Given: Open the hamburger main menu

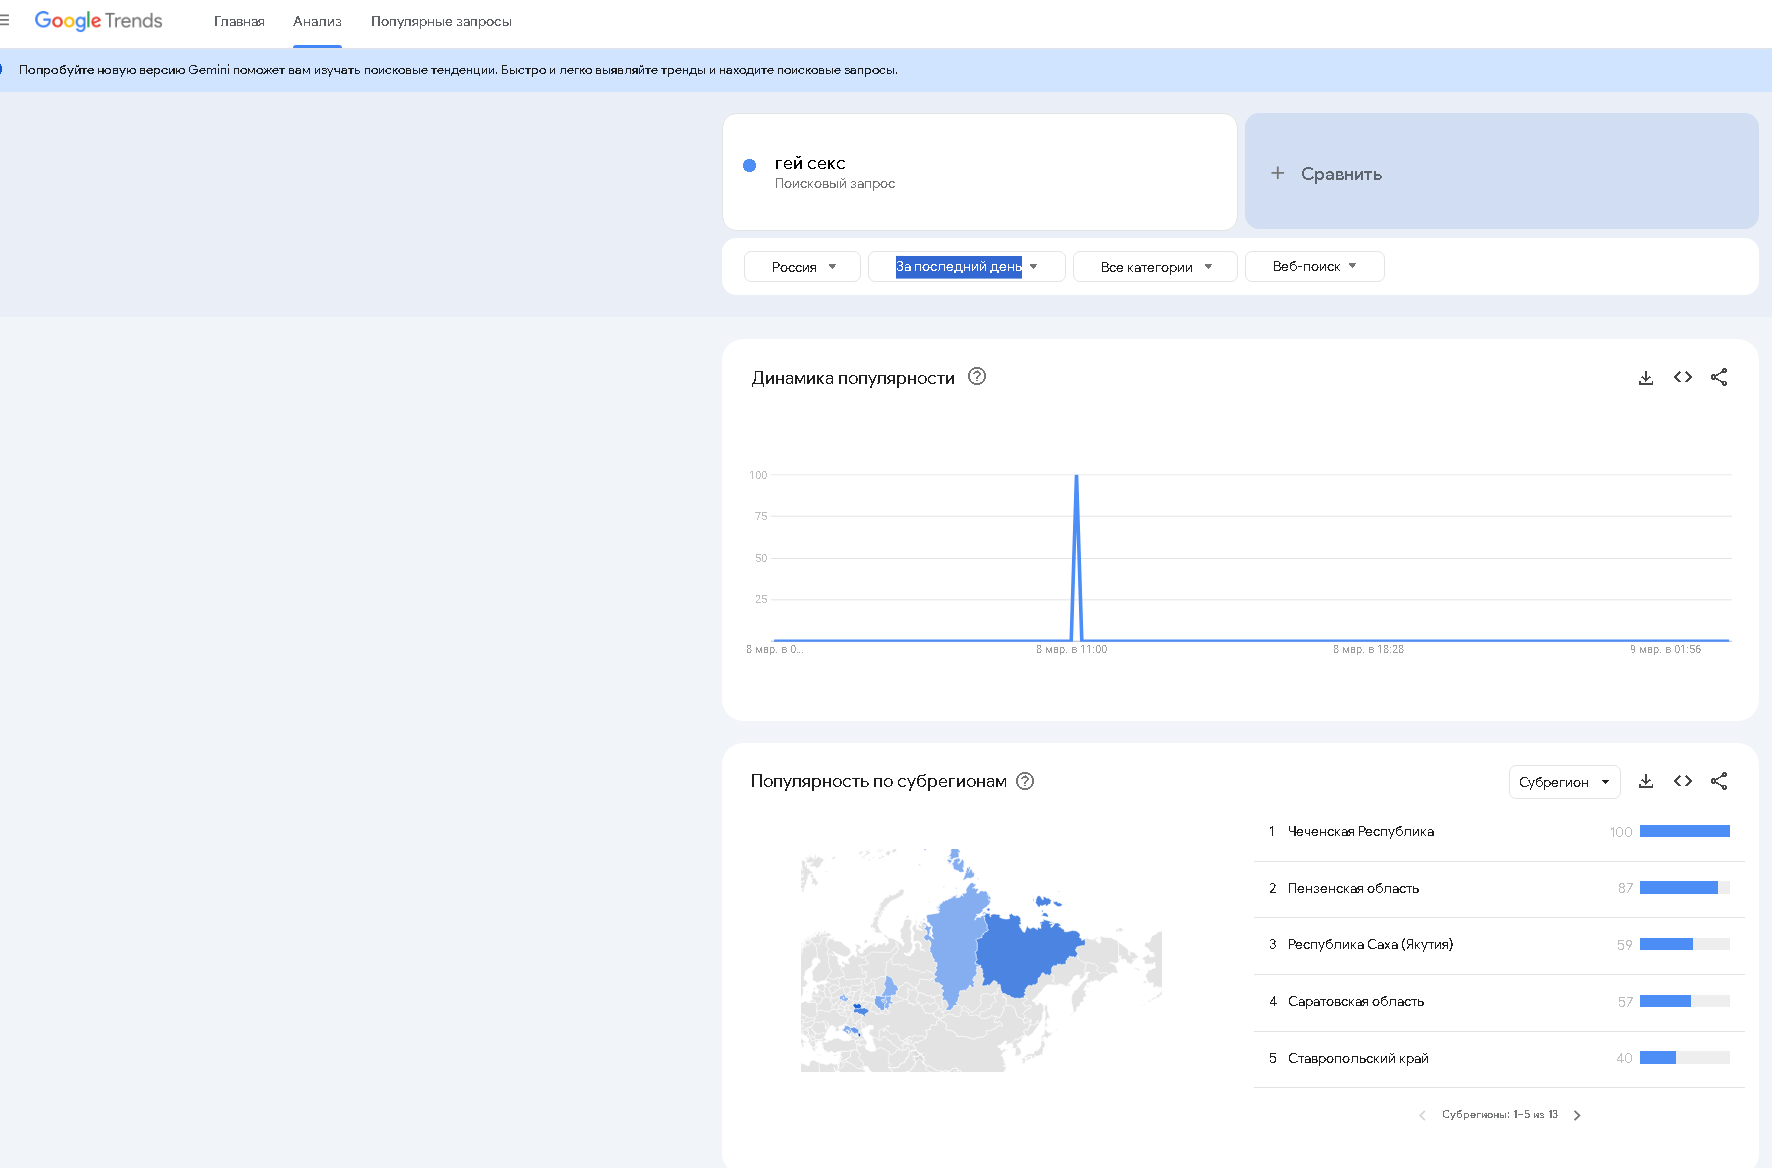Looking at the screenshot, I should (x=5, y=21).
